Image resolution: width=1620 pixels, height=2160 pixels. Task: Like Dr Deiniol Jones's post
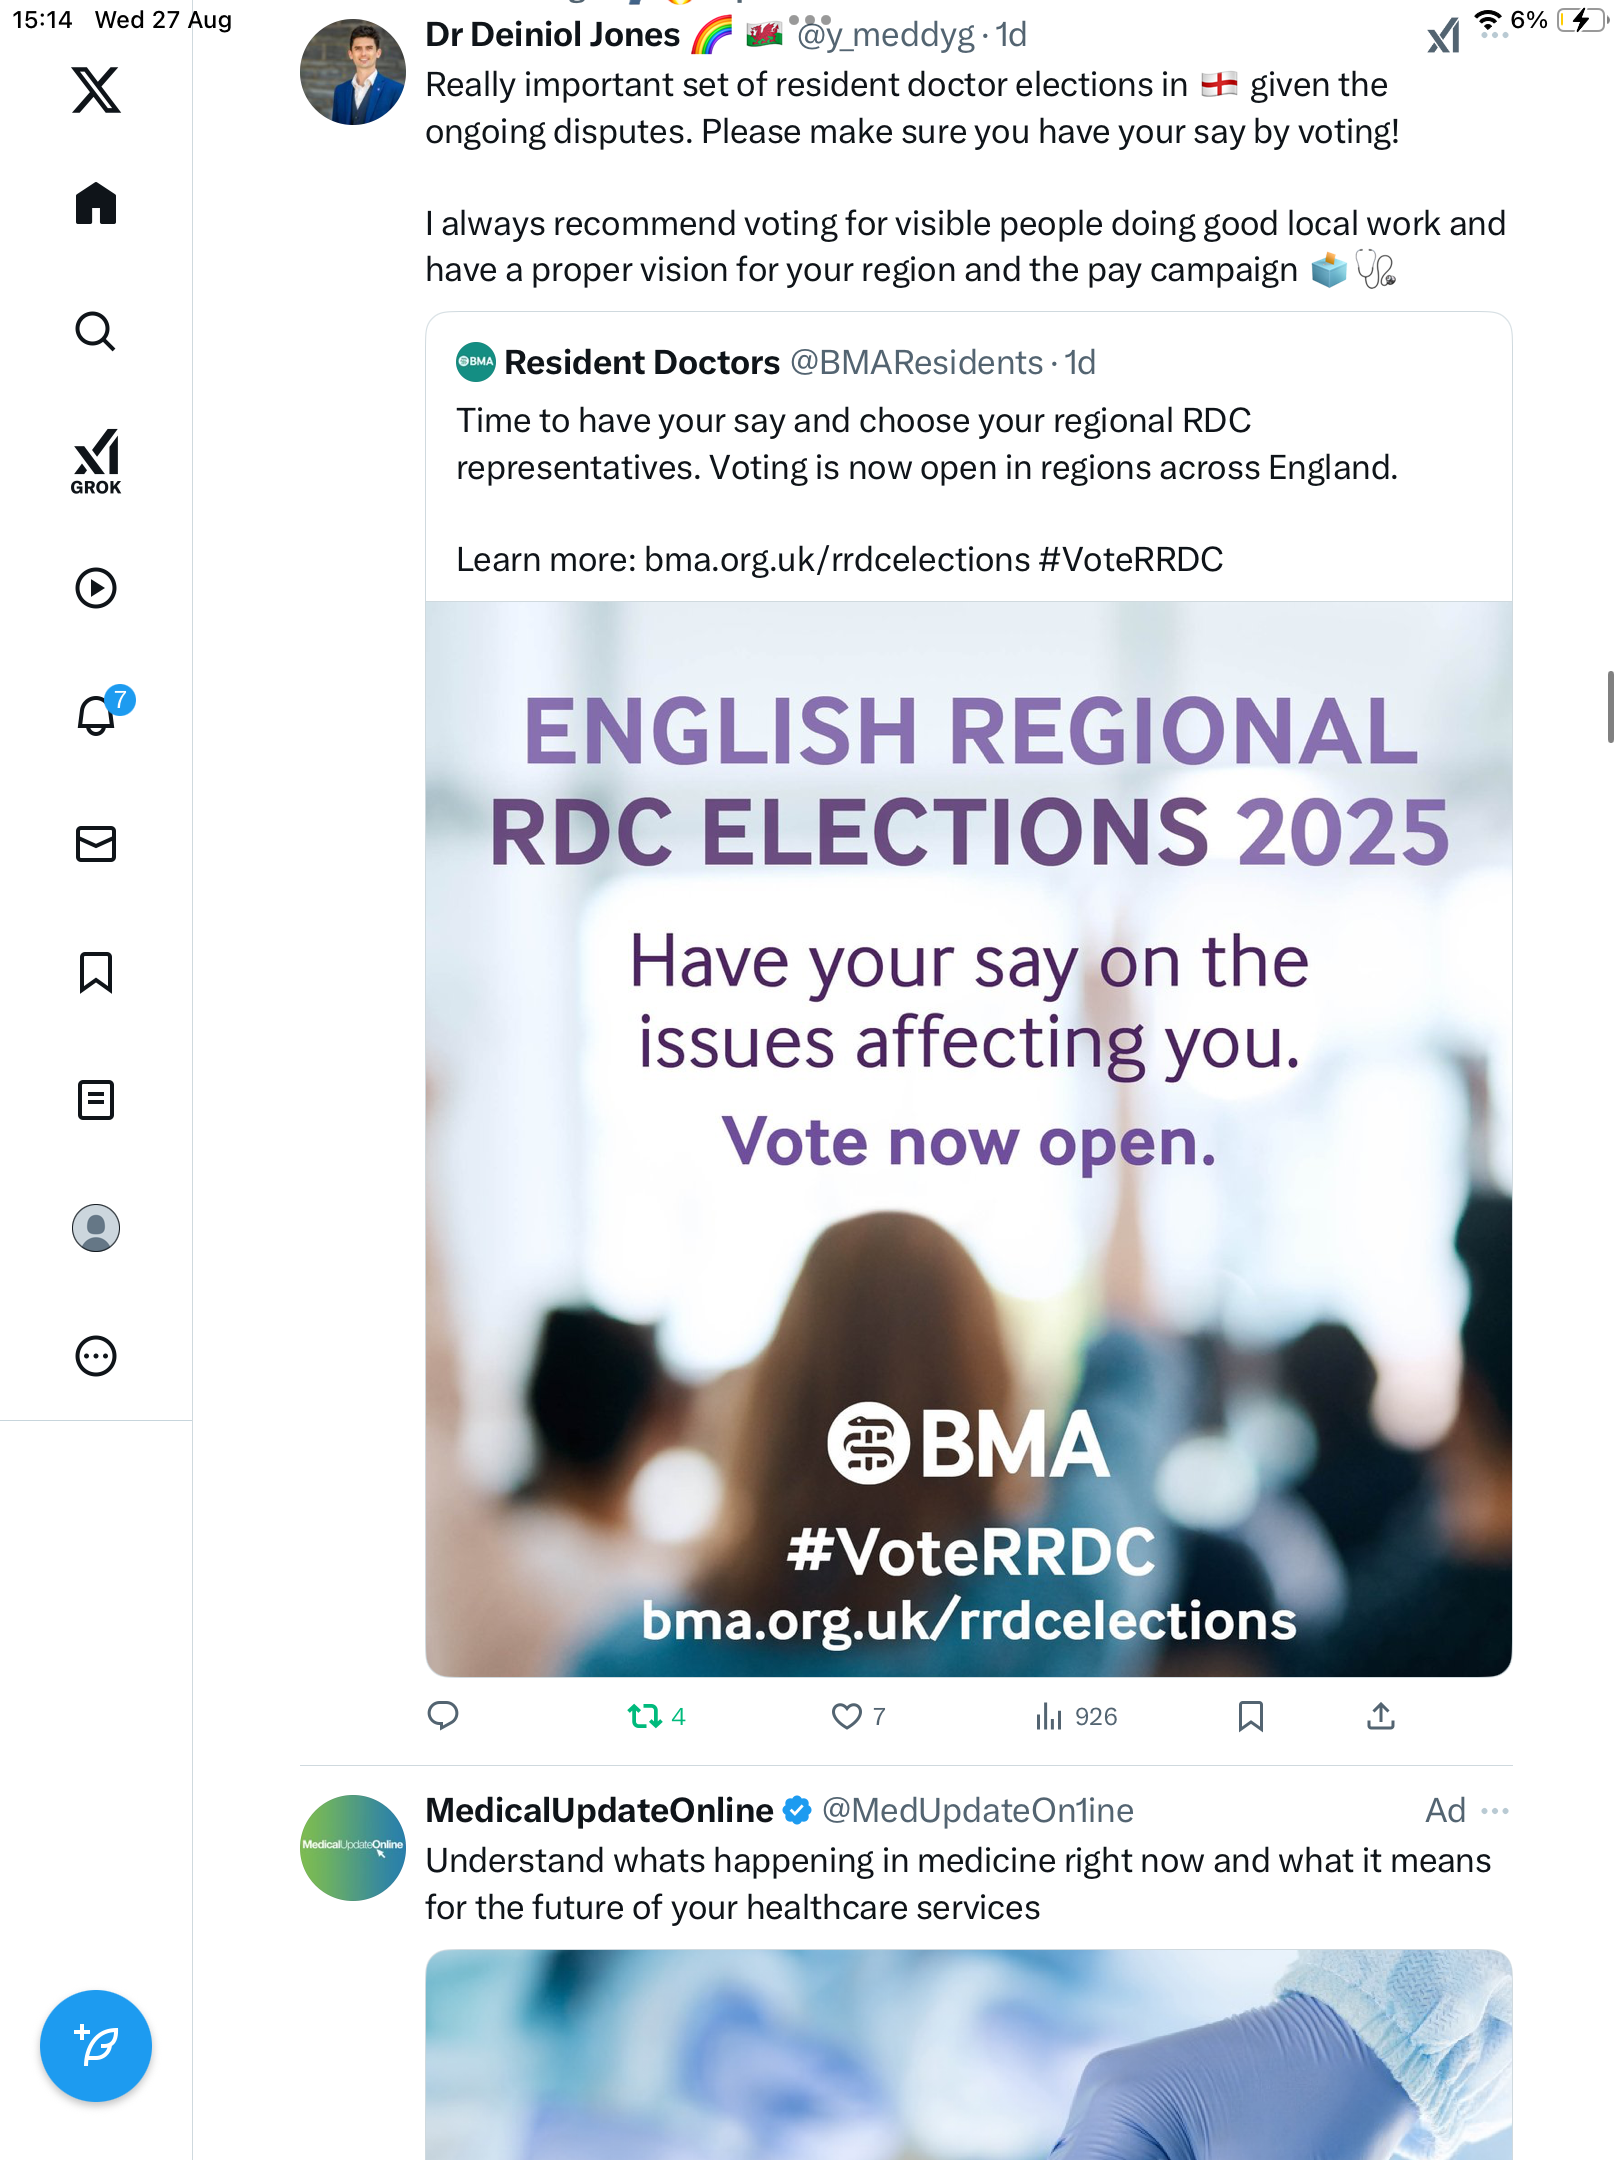(846, 1716)
